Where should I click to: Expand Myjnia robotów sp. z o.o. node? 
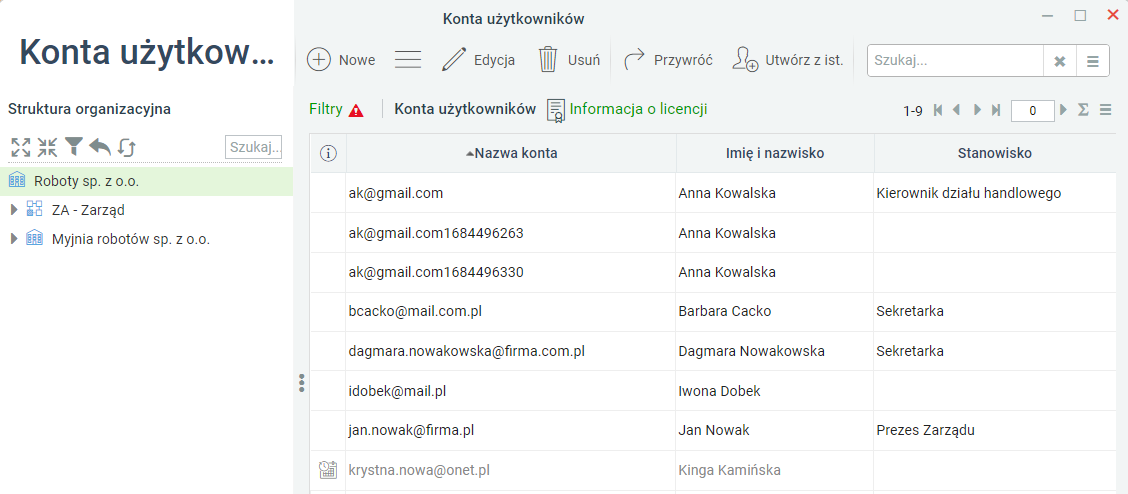[14, 239]
